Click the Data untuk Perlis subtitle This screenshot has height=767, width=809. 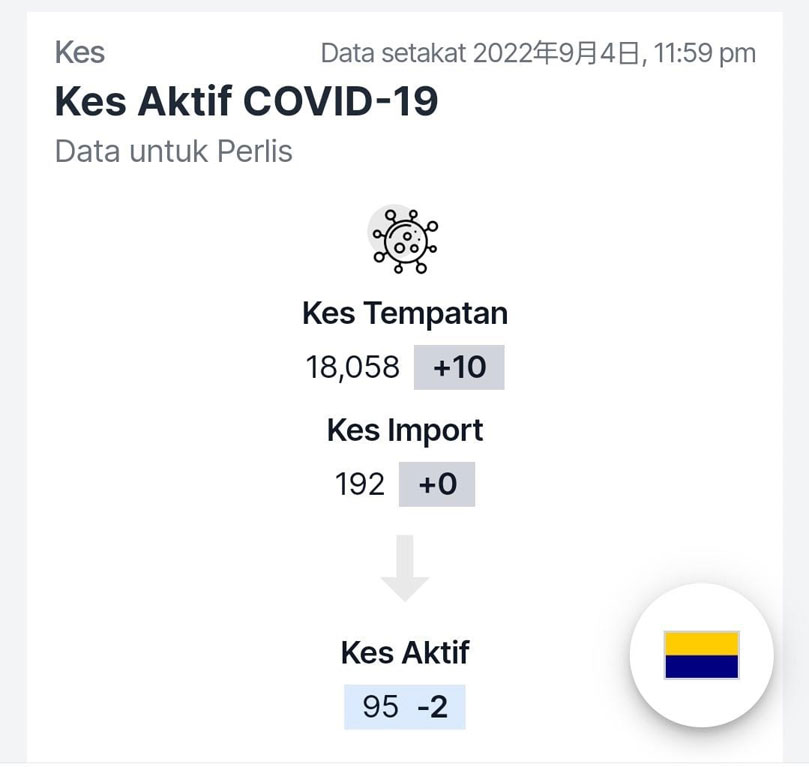[173, 151]
